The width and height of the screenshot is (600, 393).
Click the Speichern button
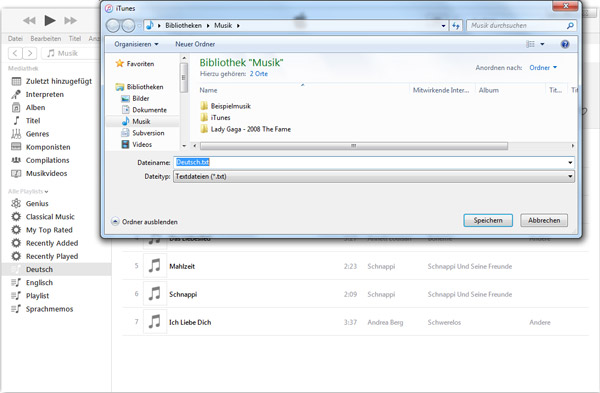pos(488,220)
